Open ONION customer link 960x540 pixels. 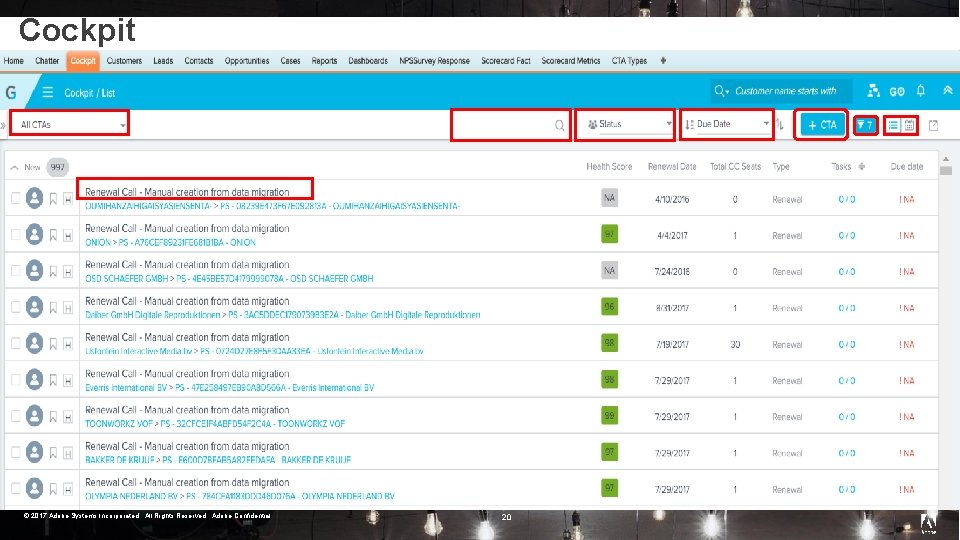[x=98, y=242]
